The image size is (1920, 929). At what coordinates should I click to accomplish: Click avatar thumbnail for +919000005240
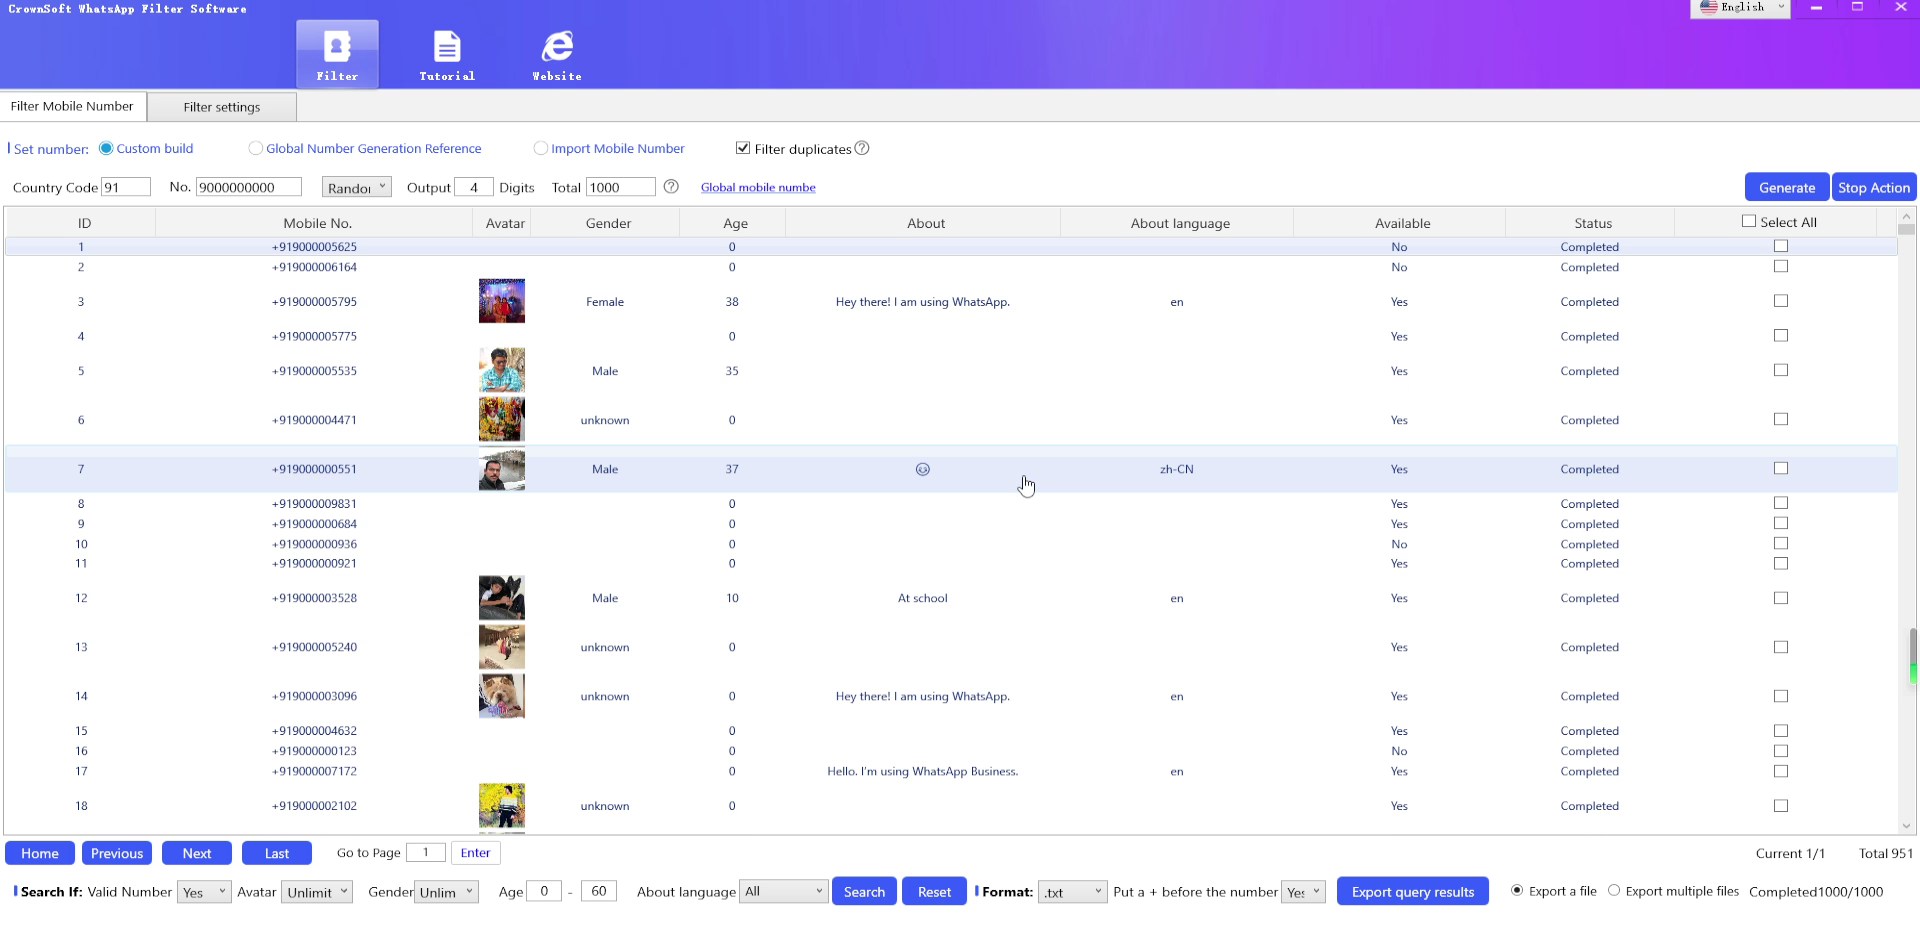pyautogui.click(x=502, y=647)
